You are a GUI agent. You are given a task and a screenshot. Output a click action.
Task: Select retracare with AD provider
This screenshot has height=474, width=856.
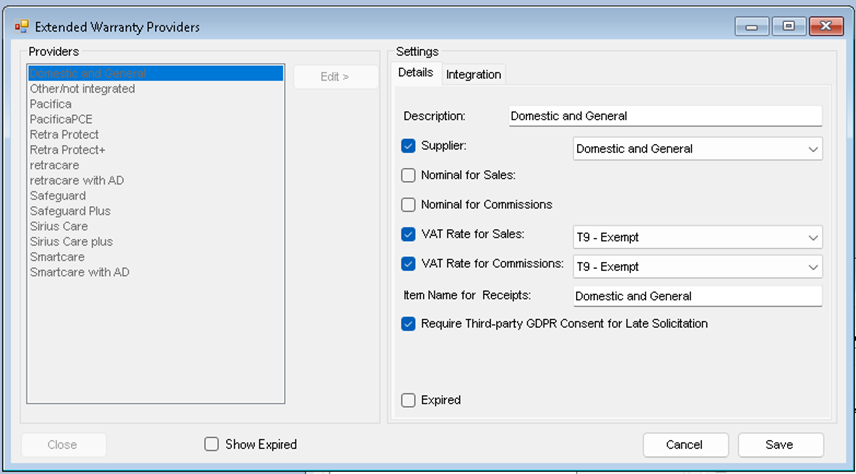(x=156, y=180)
